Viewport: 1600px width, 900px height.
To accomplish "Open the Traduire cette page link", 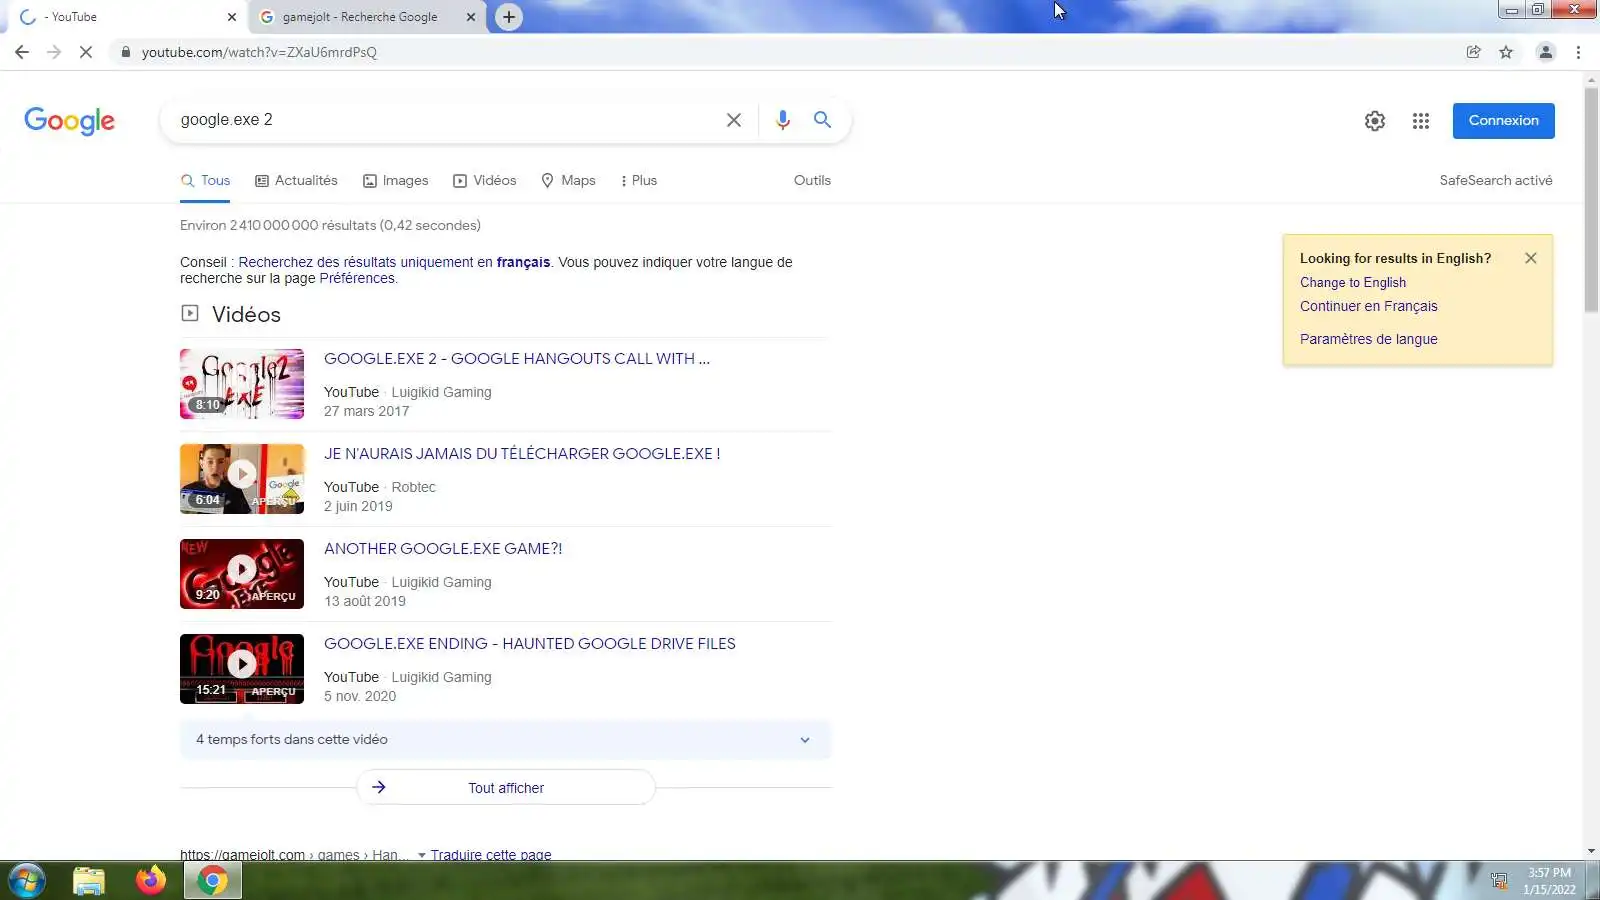I will point(491,854).
